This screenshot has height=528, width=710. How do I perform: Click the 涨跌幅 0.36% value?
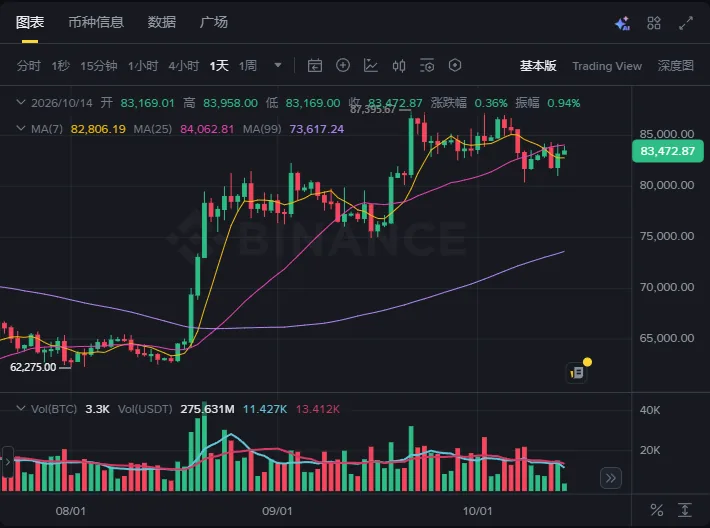pyautogui.click(x=491, y=103)
